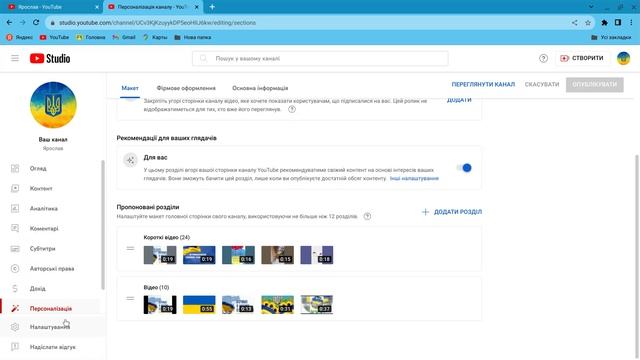Open the hamburger navigation menu
The width and height of the screenshot is (640, 360).
click(15, 58)
